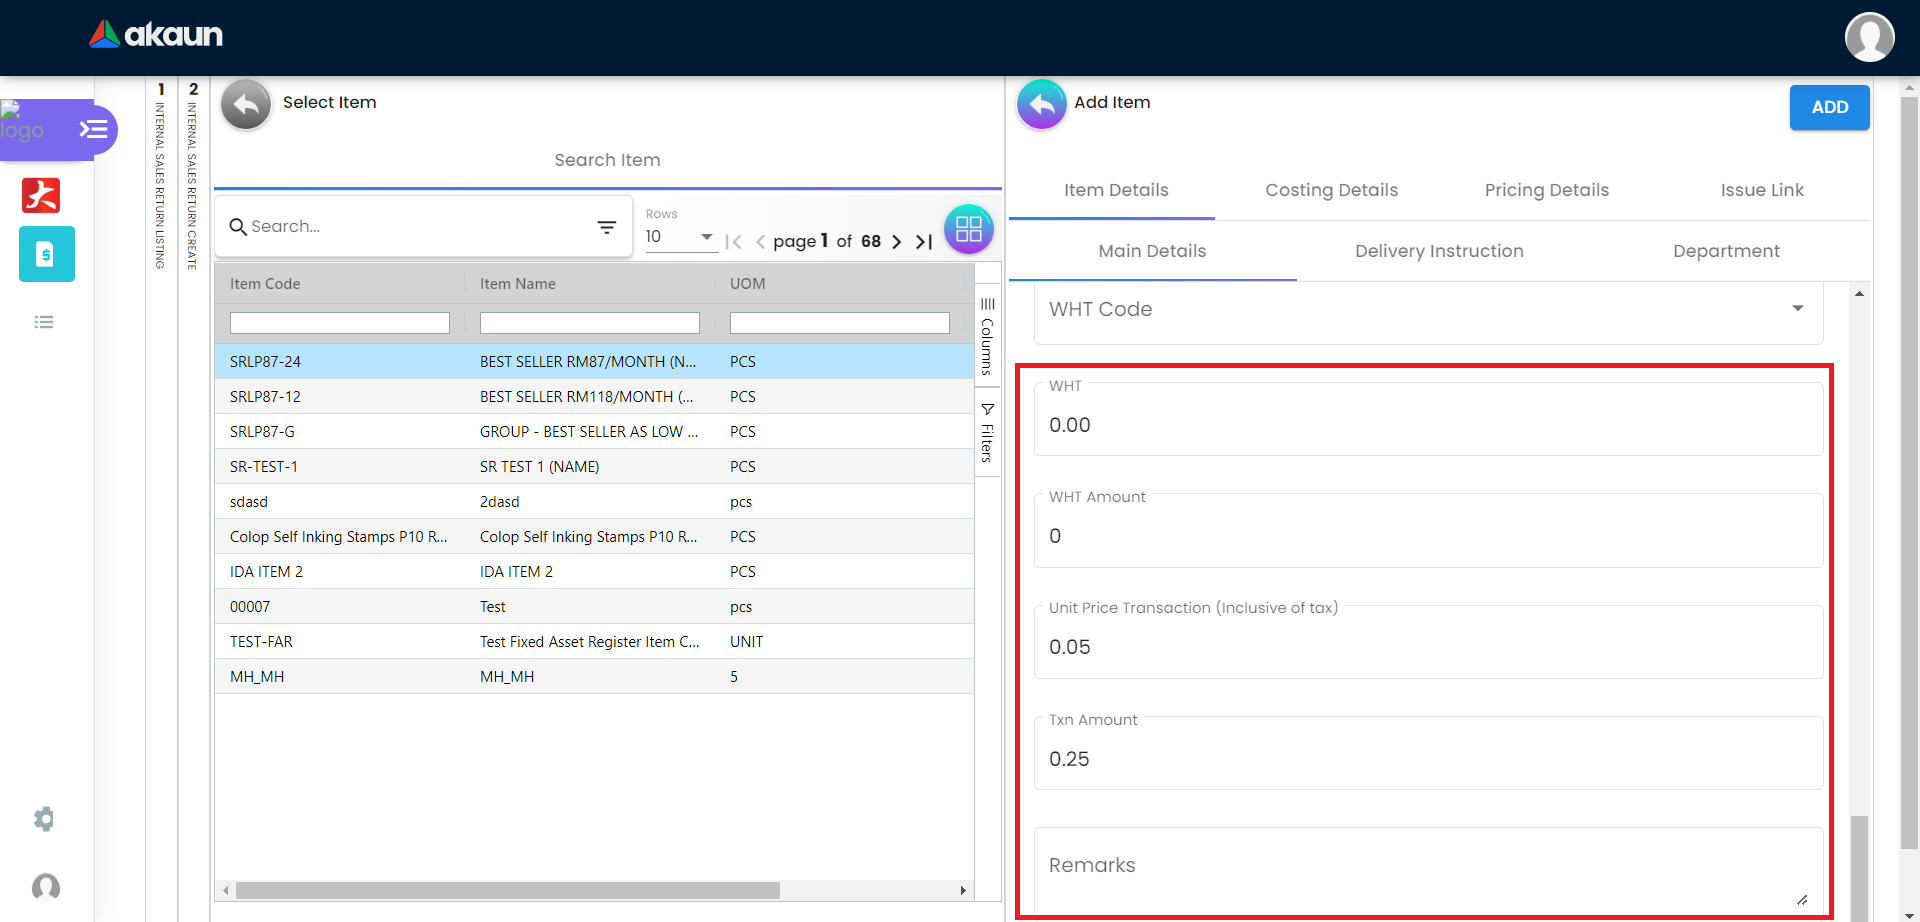Screen dimensions: 1920x922
Task: Click the back arrow beside Select Item
Action: pos(246,104)
